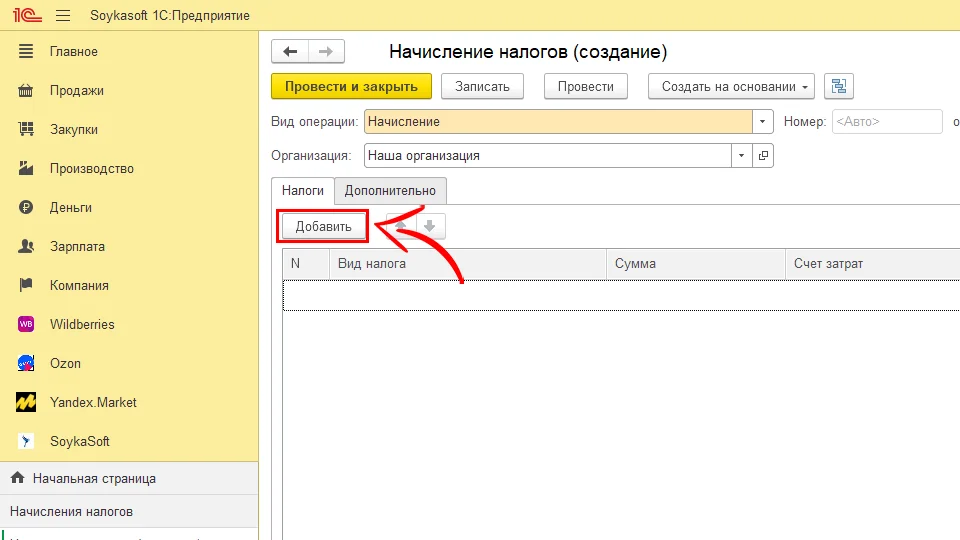Click the Записать button
The height and width of the screenshot is (540, 960).
click(x=482, y=86)
